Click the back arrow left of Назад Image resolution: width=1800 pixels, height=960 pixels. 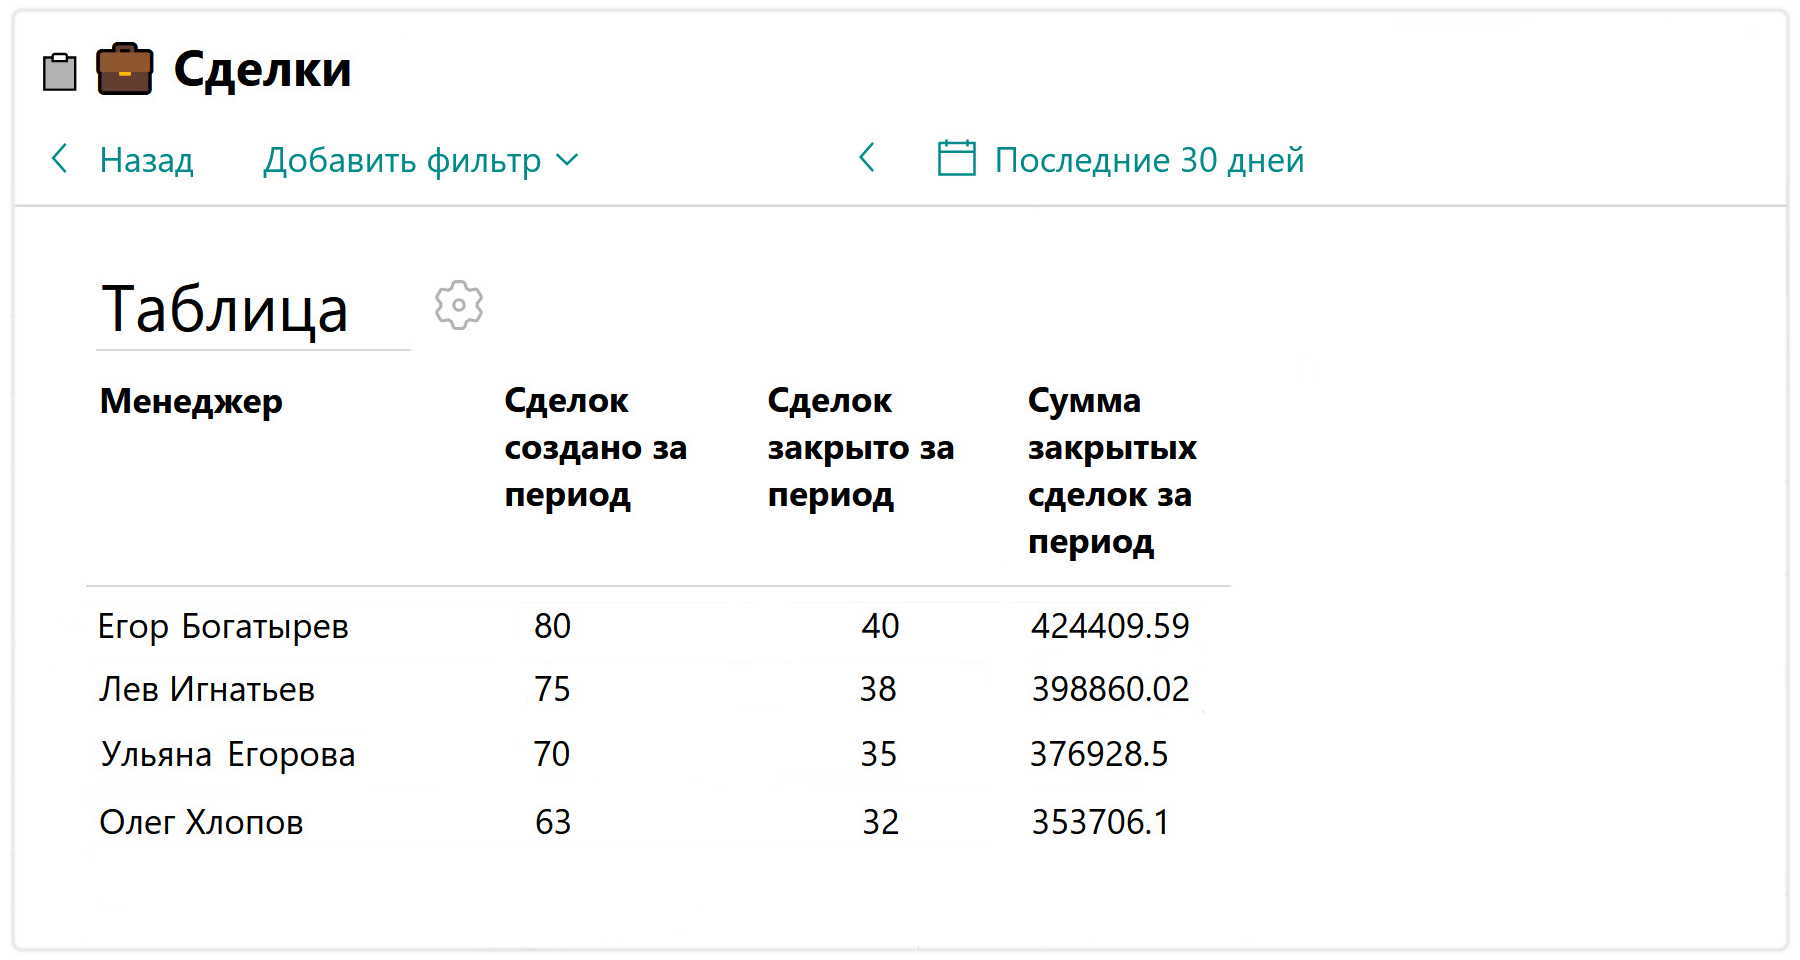60,159
